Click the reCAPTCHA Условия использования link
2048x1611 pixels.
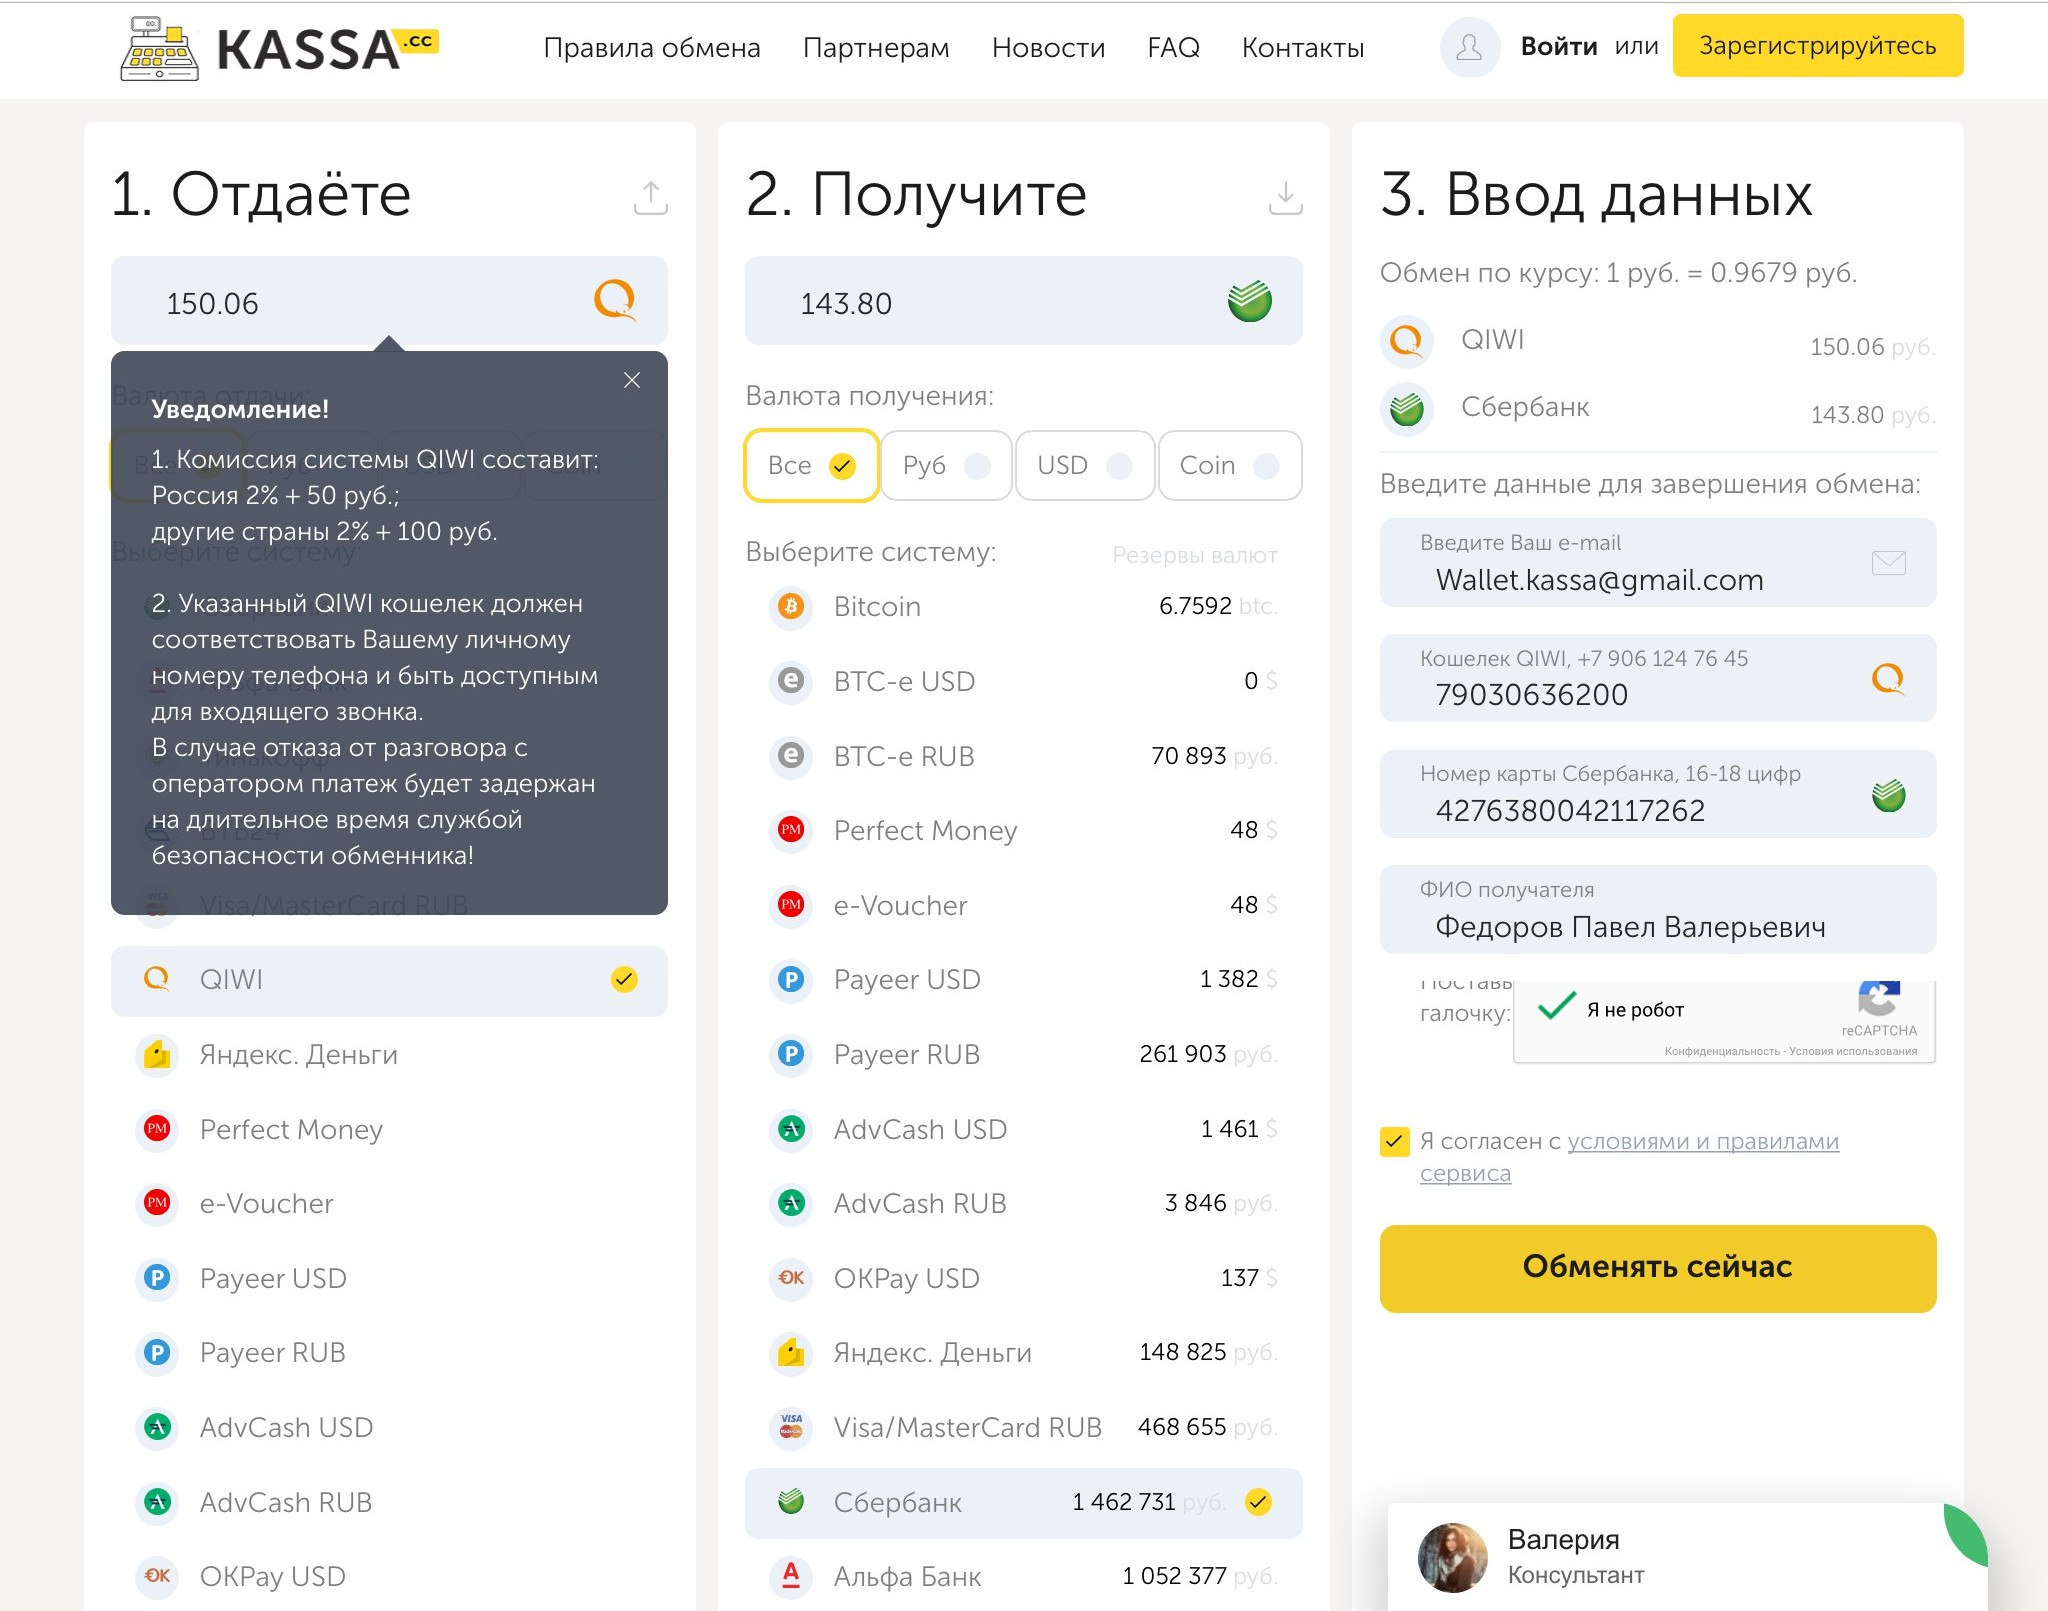click(x=1853, y=1051)
